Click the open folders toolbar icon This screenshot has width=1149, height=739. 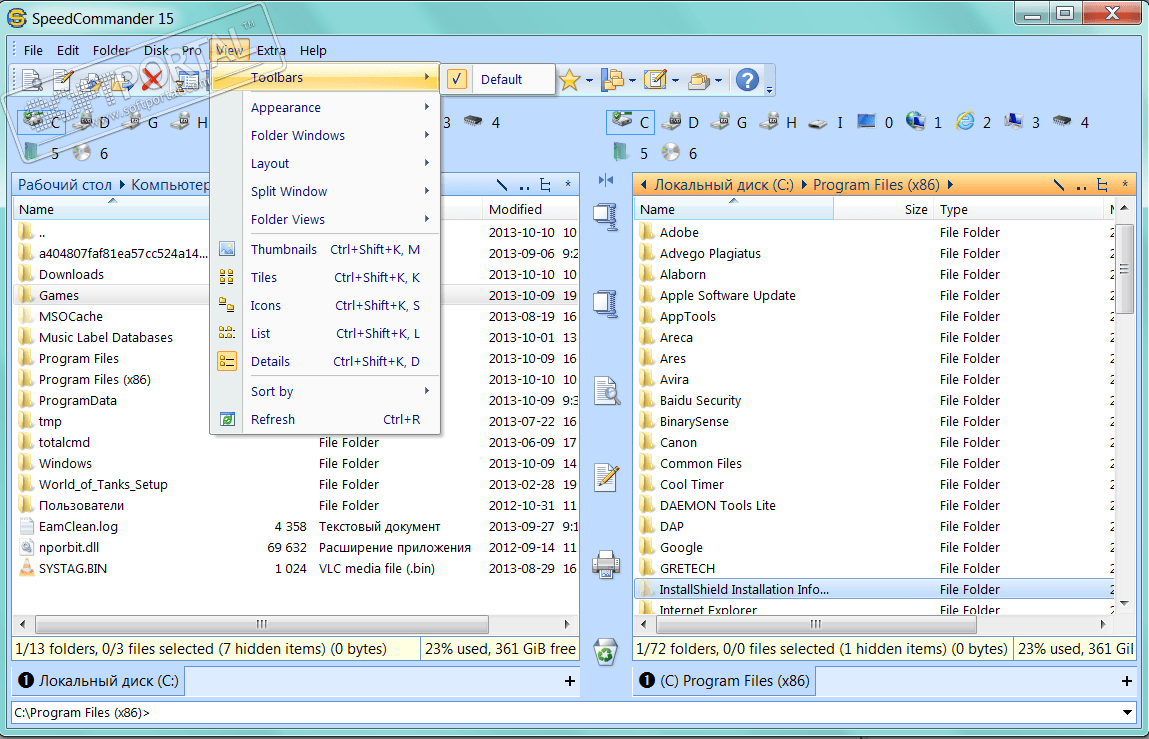click(x=698, y=80)
